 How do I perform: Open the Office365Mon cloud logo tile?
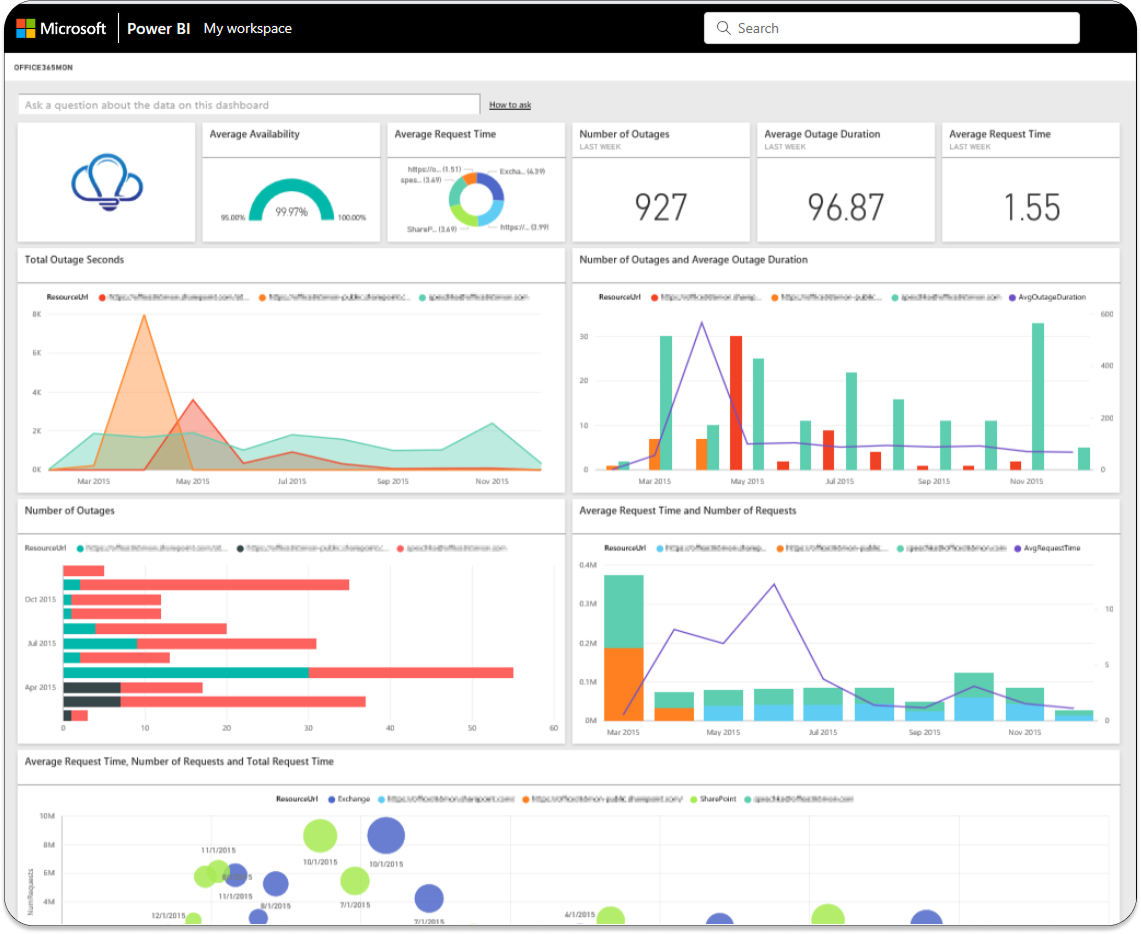pos(105,183)
